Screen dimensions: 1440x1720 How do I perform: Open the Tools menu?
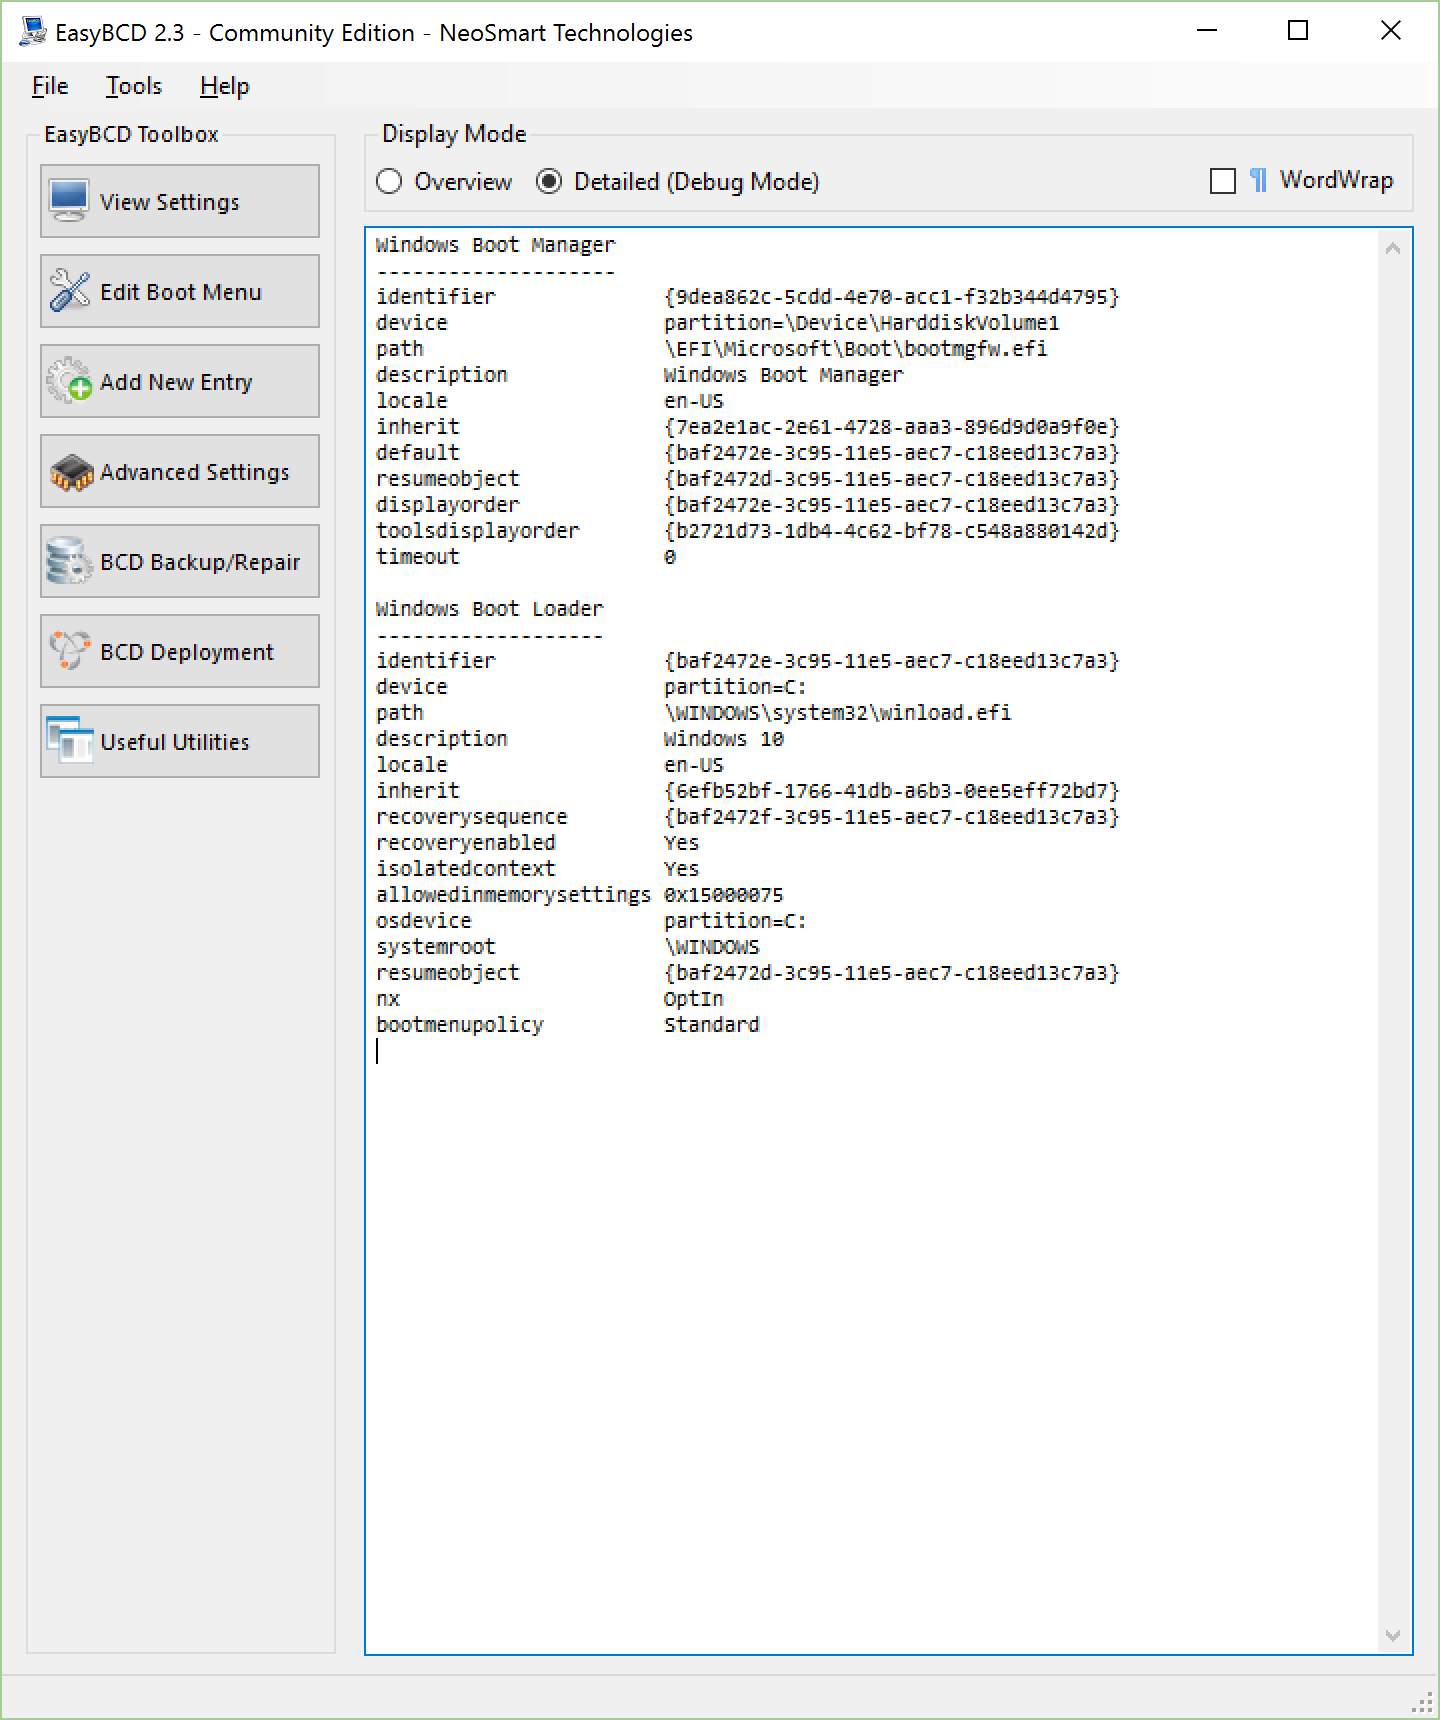[x=134, y=86]
